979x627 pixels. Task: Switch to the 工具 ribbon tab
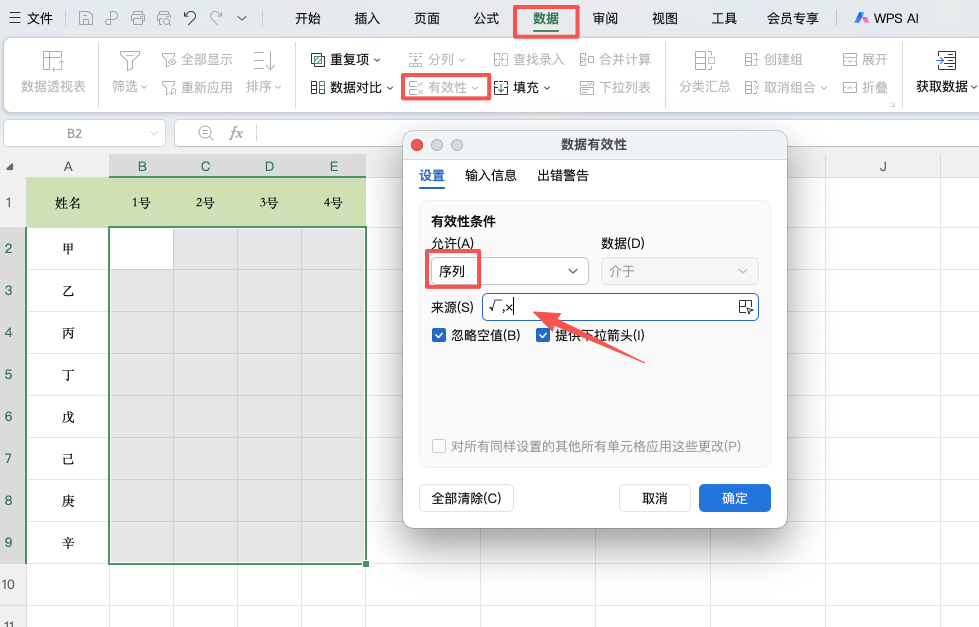(x=724, y=19)
